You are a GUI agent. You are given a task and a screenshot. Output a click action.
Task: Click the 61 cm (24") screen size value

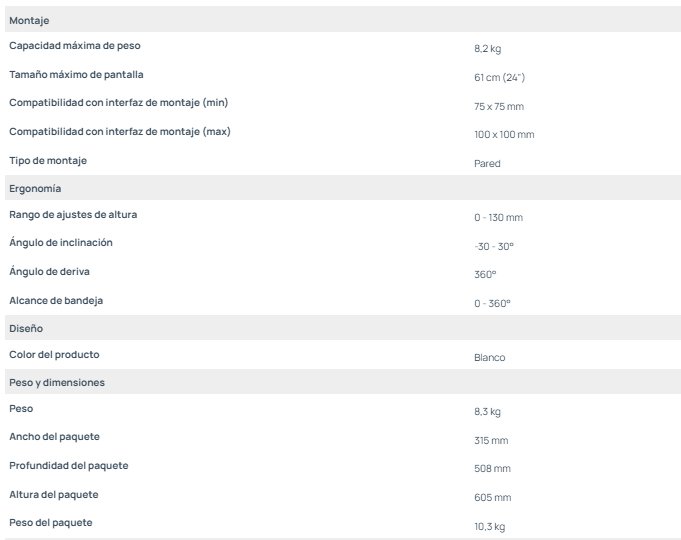[x=499, y=77]
